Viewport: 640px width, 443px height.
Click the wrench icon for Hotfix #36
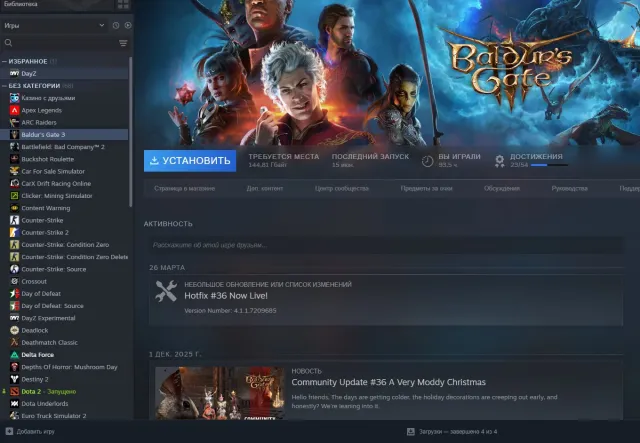tap(166, 291)
